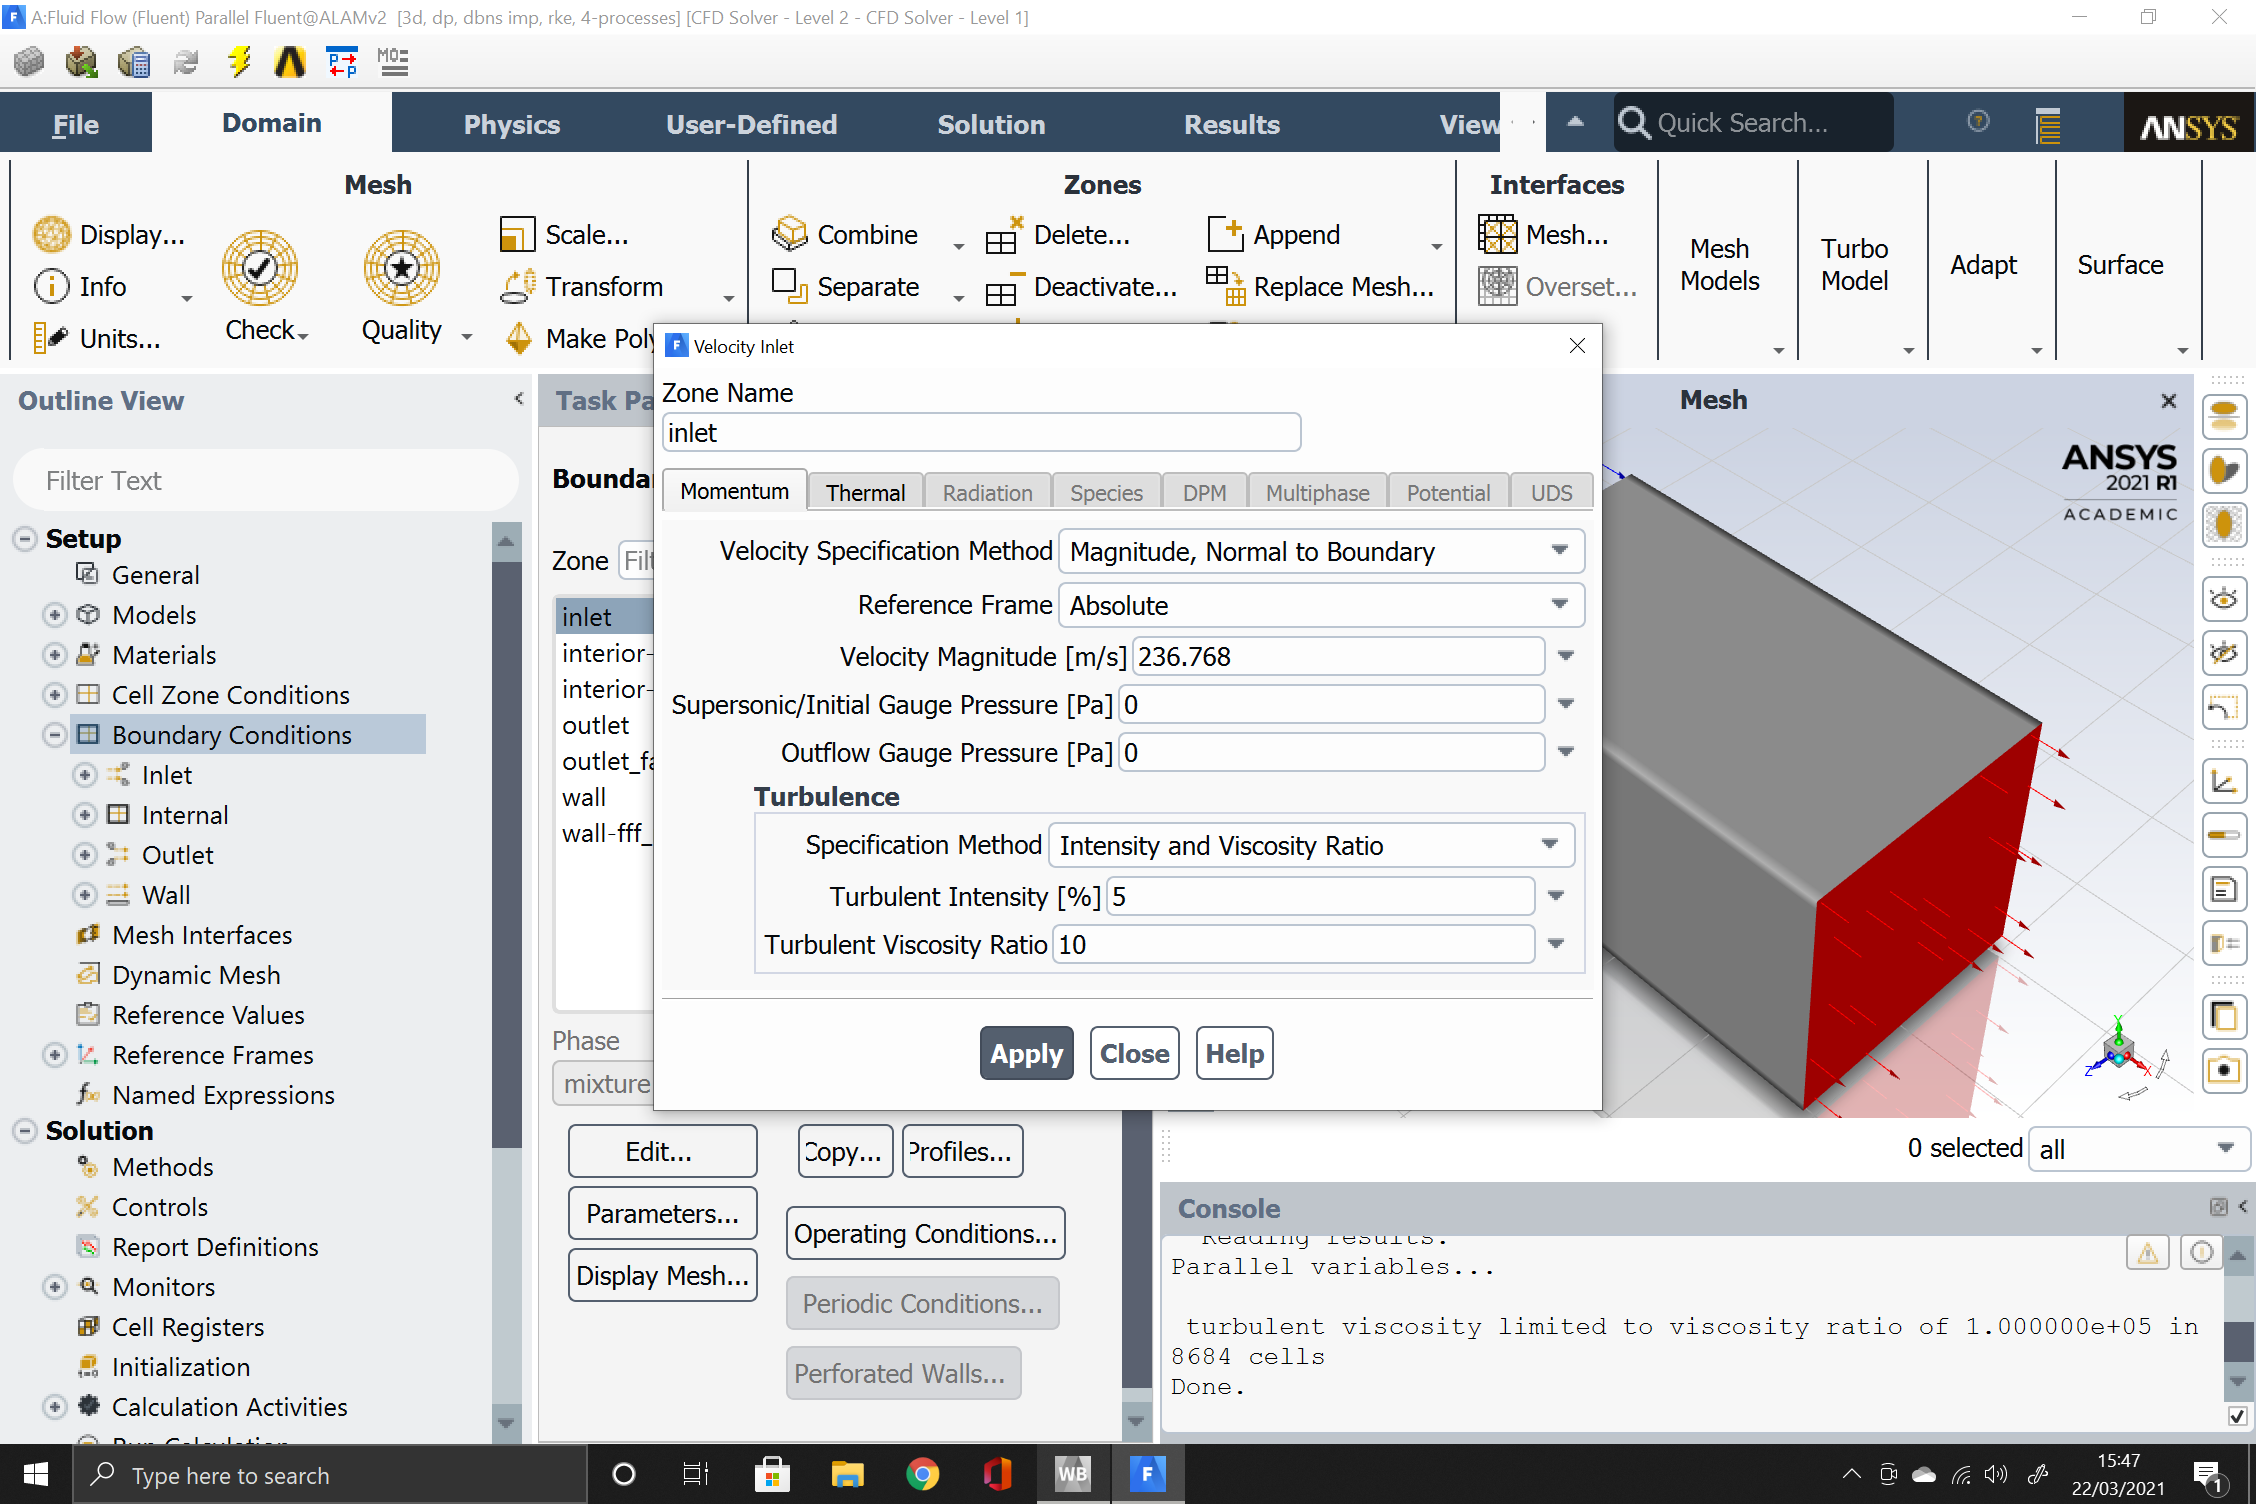Click the Append mesh icon

click(x=1225, y=234)
